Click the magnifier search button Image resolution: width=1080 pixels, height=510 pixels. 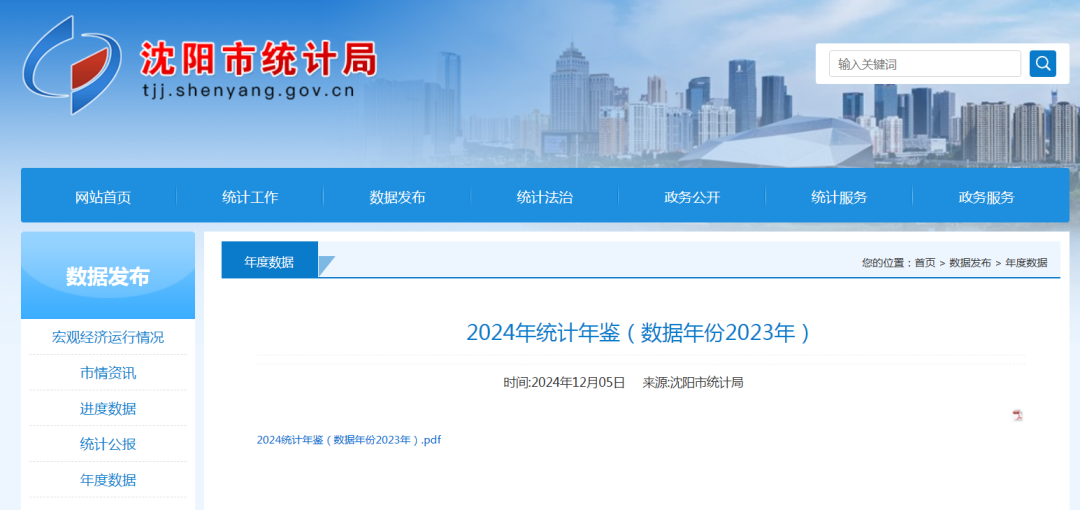(1043, 63)
